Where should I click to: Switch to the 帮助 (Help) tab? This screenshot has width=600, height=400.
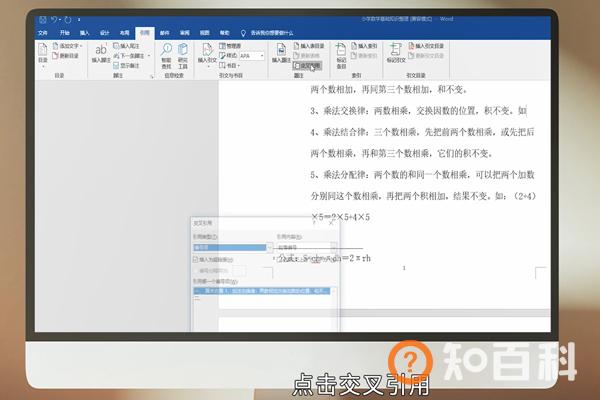[x=225, y=33]
